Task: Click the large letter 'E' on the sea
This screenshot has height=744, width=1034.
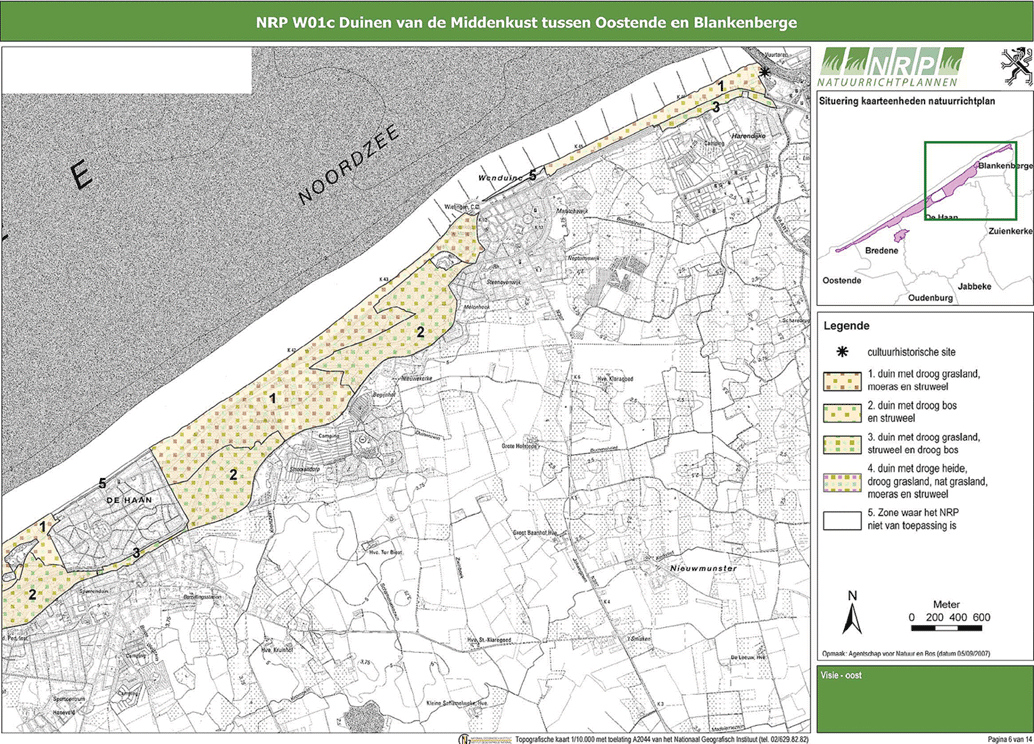Action: pos(80,175)
